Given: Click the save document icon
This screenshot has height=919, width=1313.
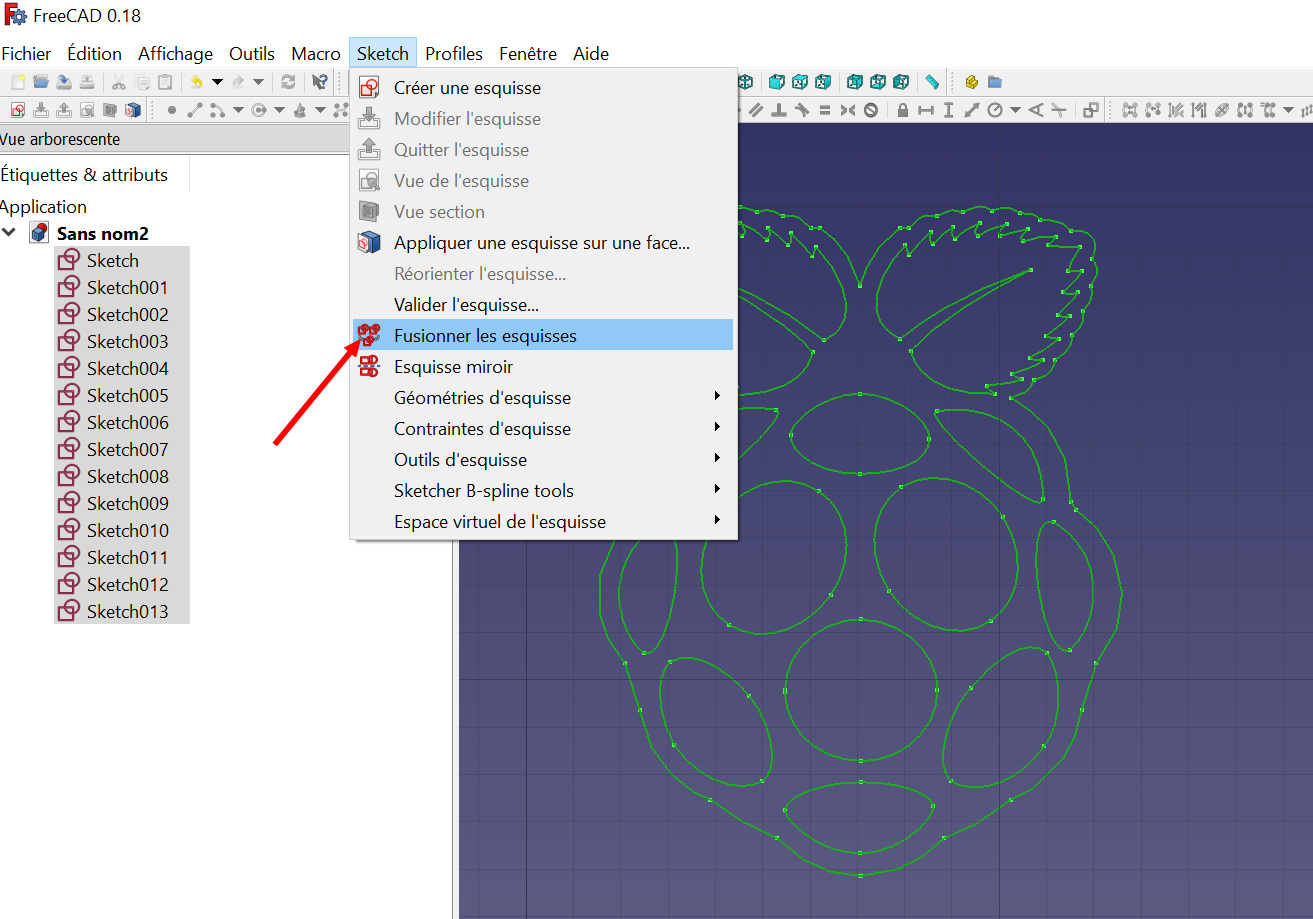Looking at the screenshot, I should coord(64,82).
